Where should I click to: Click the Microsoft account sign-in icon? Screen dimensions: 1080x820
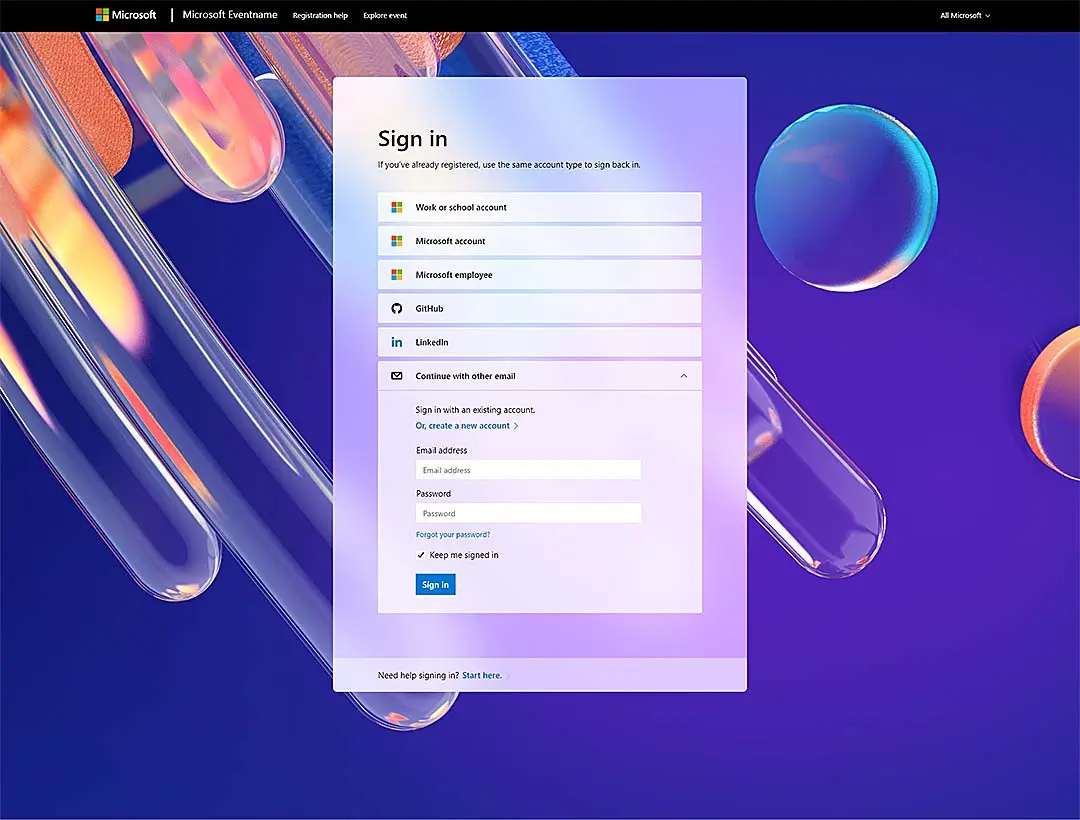(x=397, y=240)
